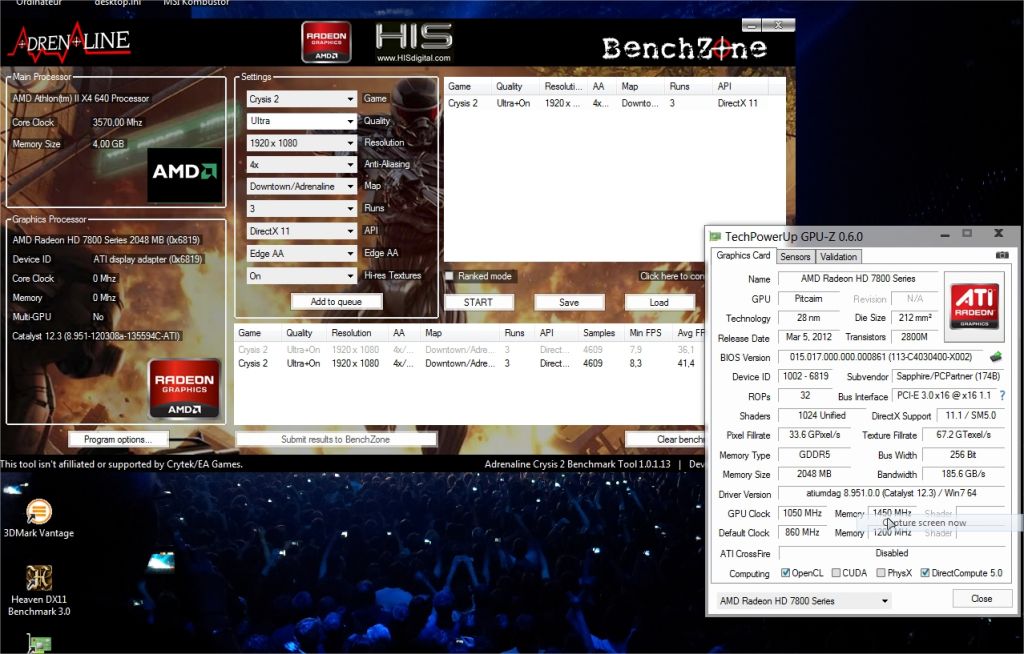Select the results row with Min FPS 8,3
This screenshot has height=654, width=1024.
click(470, 363)
